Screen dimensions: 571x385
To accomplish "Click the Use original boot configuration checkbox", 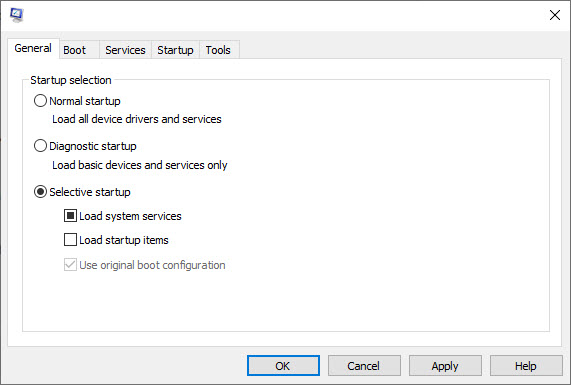I will 70,265.
